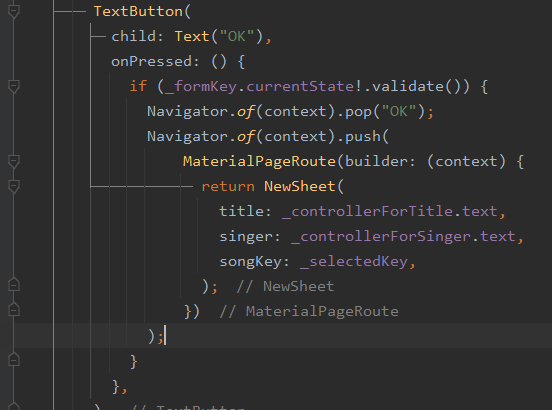
Task: Click the if keyword
Action: (x=138, y=86)
